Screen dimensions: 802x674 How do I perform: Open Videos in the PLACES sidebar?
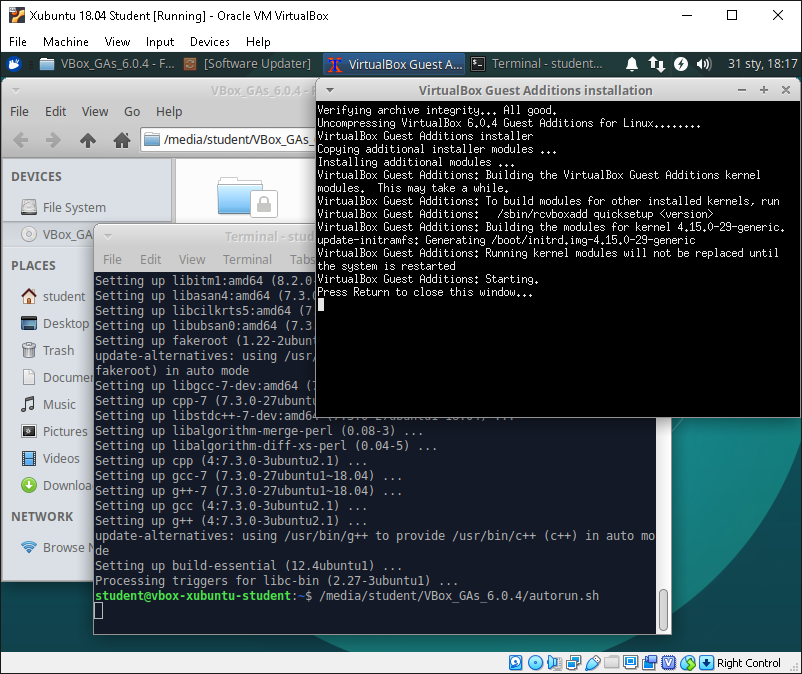click(50, 458)
